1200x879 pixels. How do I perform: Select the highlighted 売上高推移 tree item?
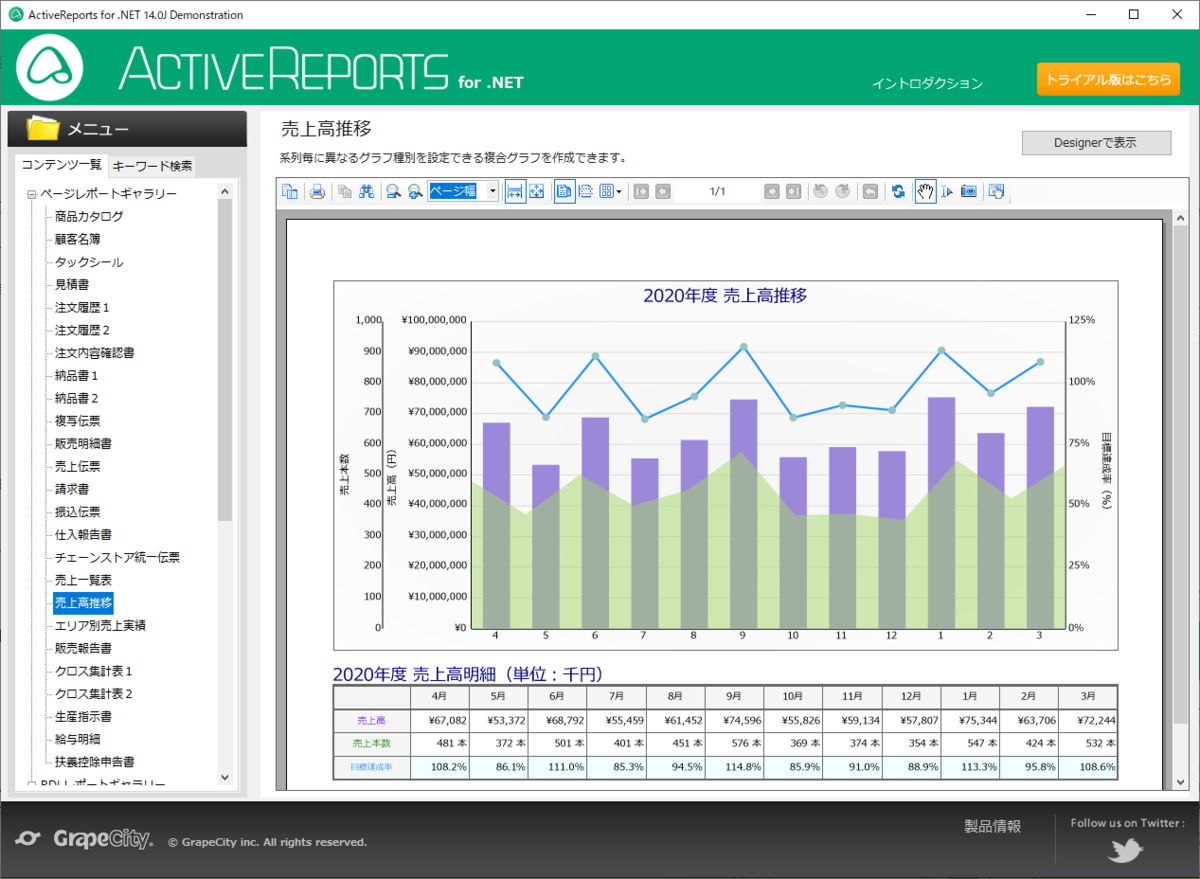click(83, 603)
